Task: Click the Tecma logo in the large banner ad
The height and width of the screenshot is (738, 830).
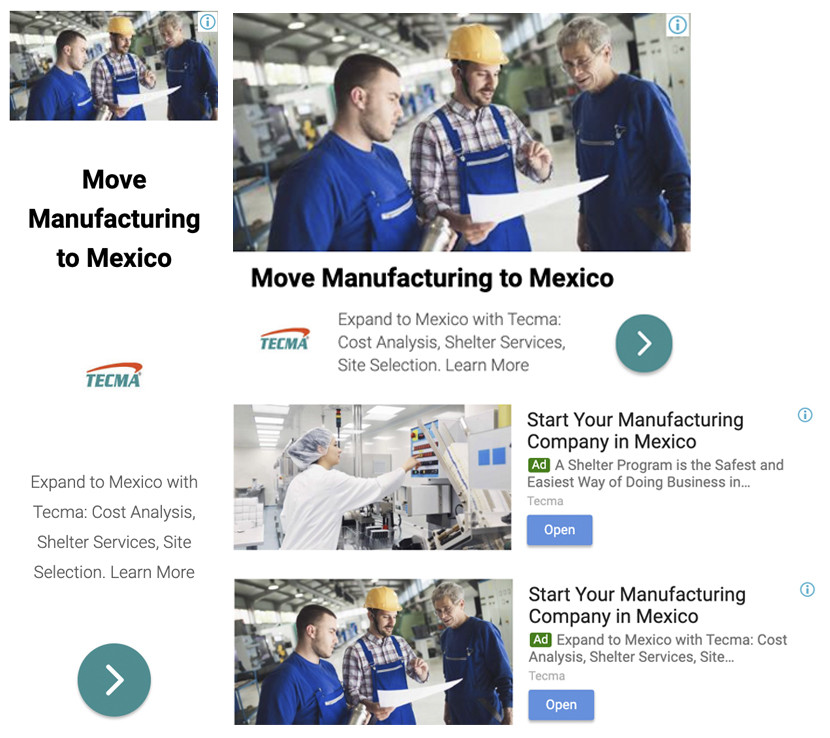Action: 285,340
